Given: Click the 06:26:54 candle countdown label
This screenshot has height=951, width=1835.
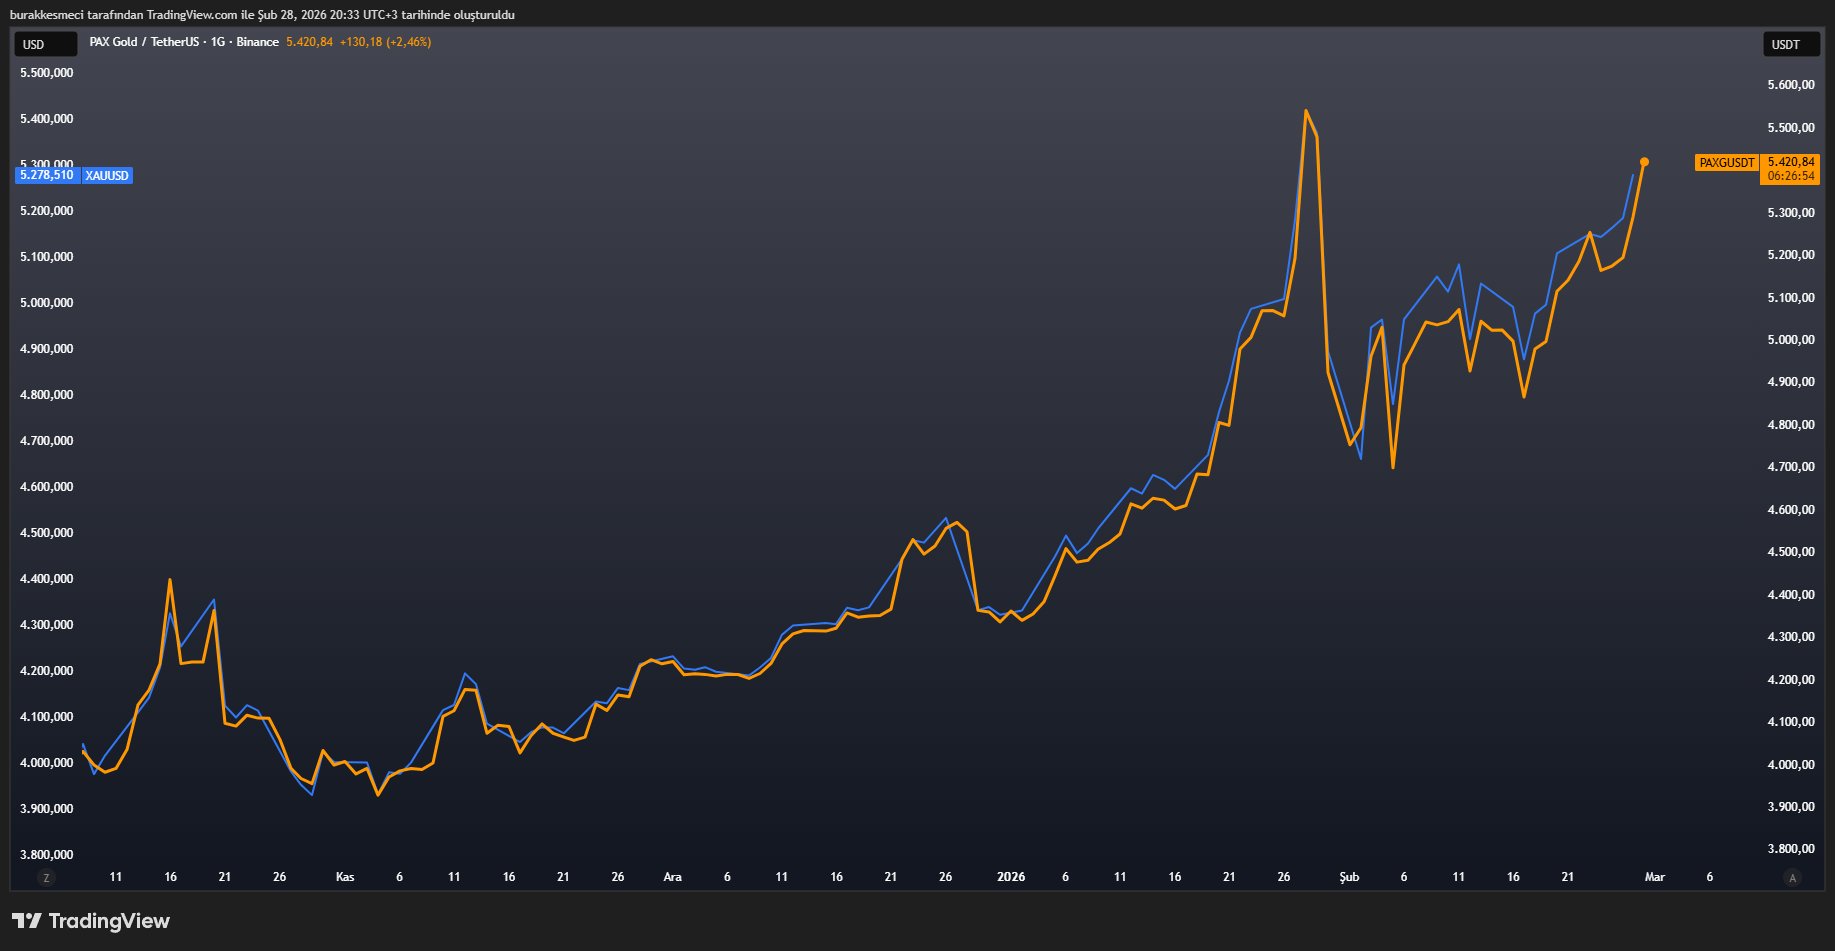Looking at the screenshot, I should [x=1790, y=176].
